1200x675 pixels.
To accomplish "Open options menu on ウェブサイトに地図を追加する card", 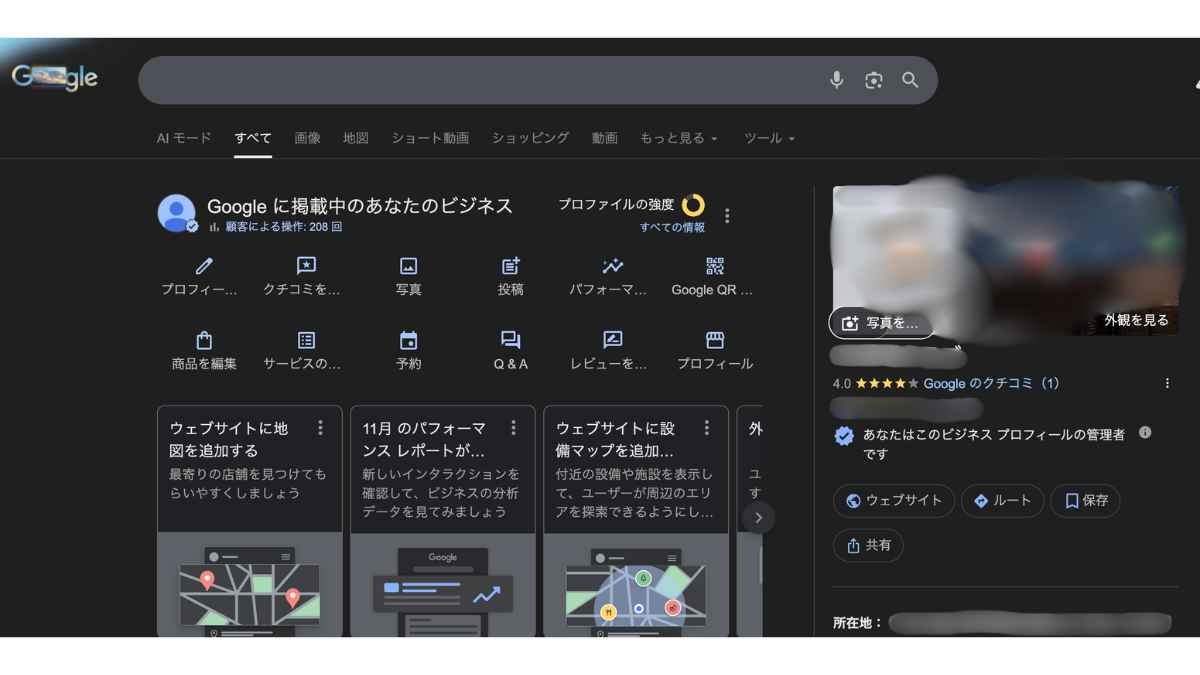I will tap(320, 428).
